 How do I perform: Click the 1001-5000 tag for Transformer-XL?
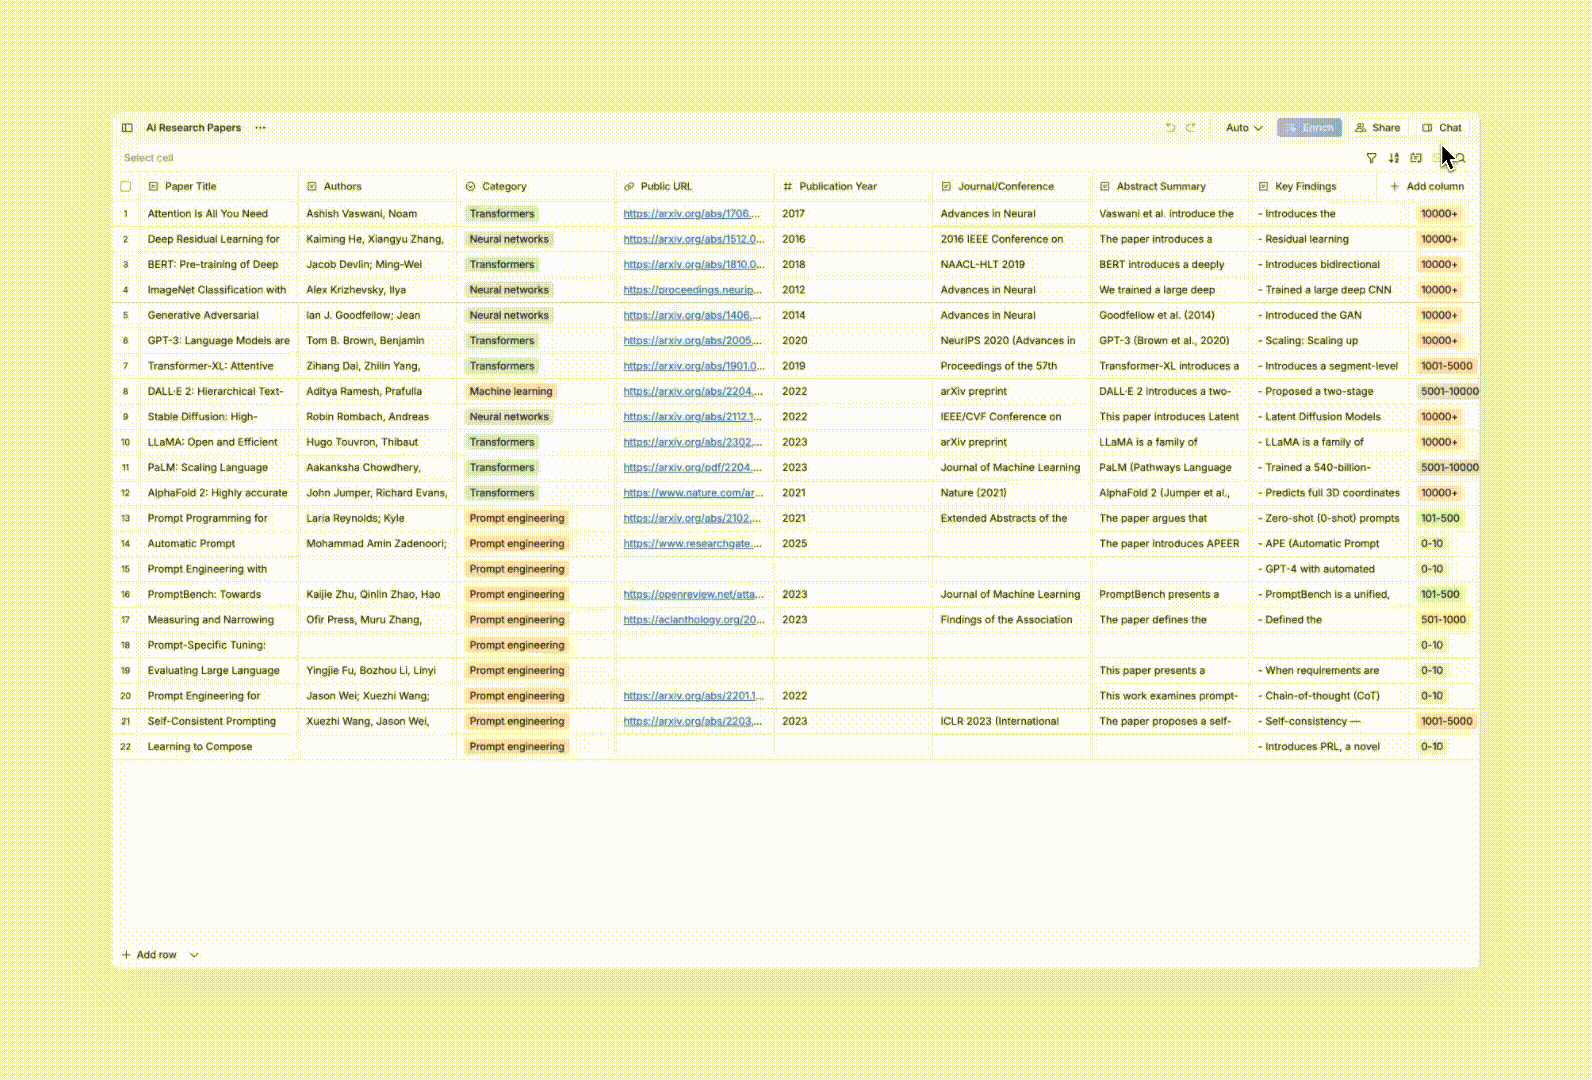coord(1447,366)
